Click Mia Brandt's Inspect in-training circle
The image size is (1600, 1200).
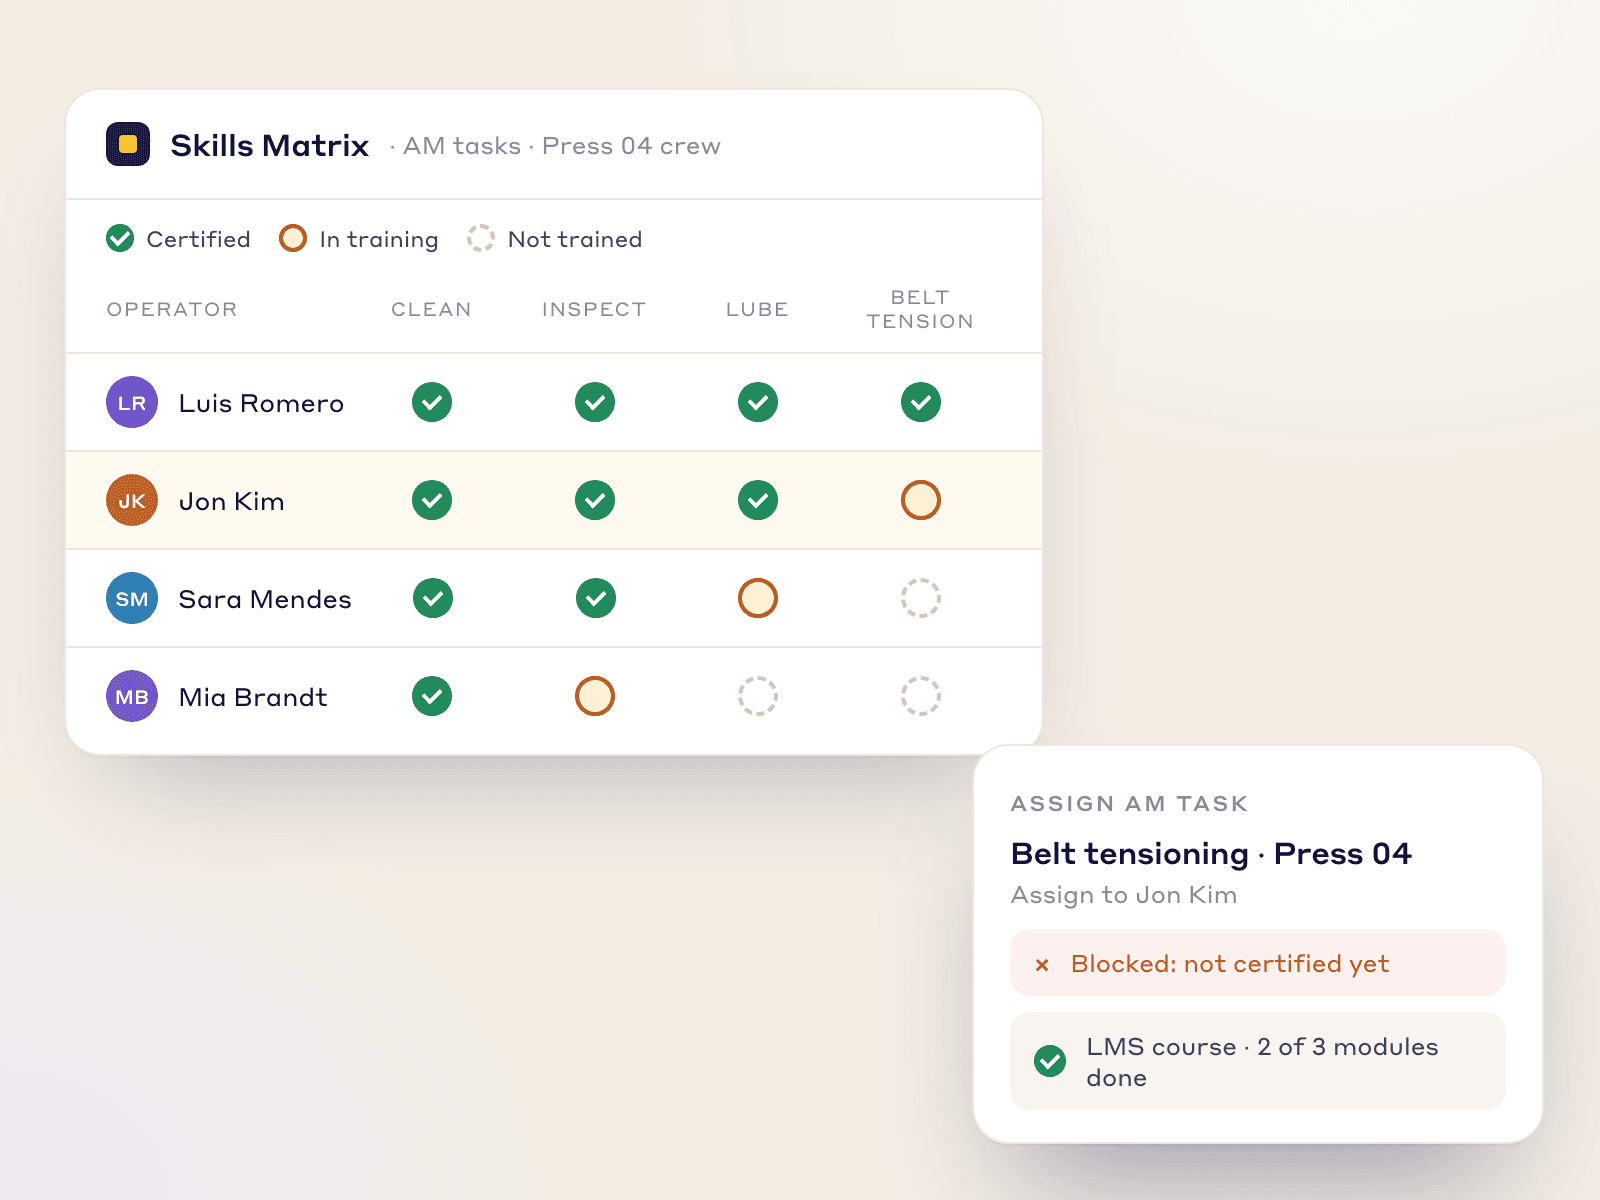point(595,696)
